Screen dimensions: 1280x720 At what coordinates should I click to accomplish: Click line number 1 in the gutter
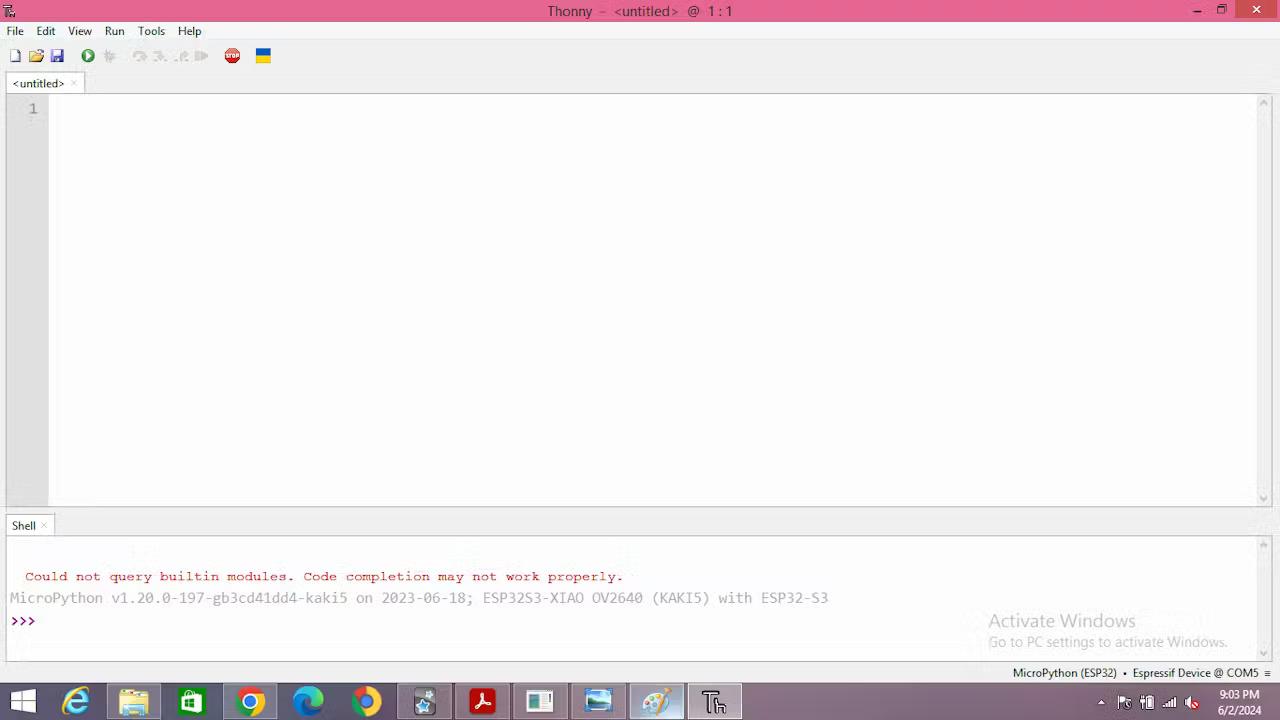33,108
